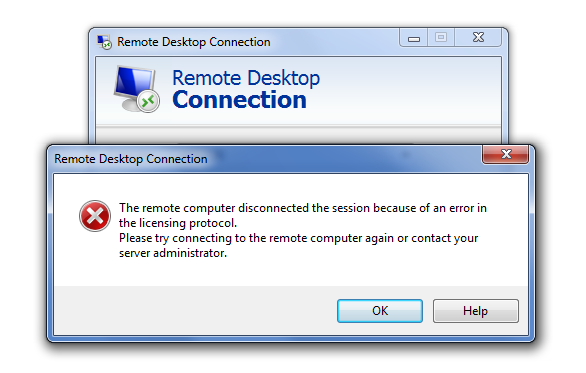
Task: Click the gray footer area left of OK
Action: [194, 310]
